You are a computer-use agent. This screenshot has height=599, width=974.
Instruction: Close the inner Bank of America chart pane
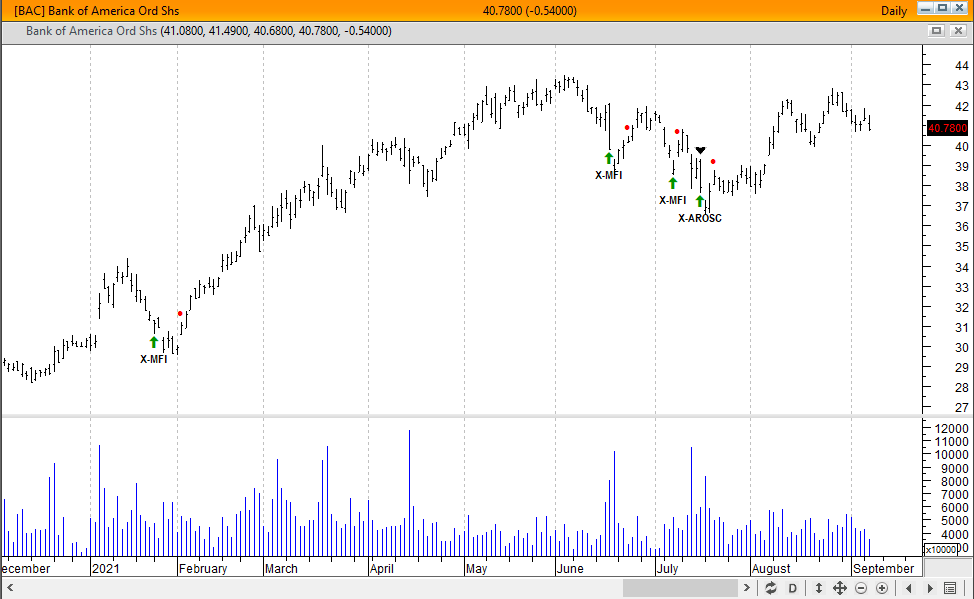click(x=959, y=30)
